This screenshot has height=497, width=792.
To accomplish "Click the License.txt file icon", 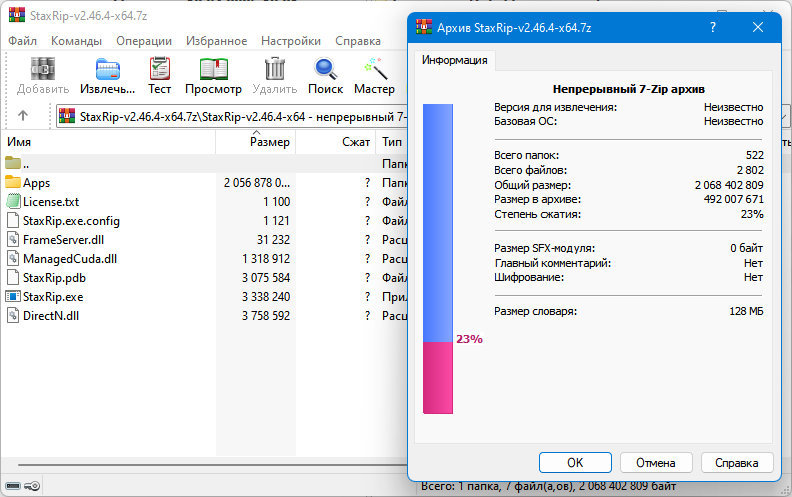I will click(13, 202).
